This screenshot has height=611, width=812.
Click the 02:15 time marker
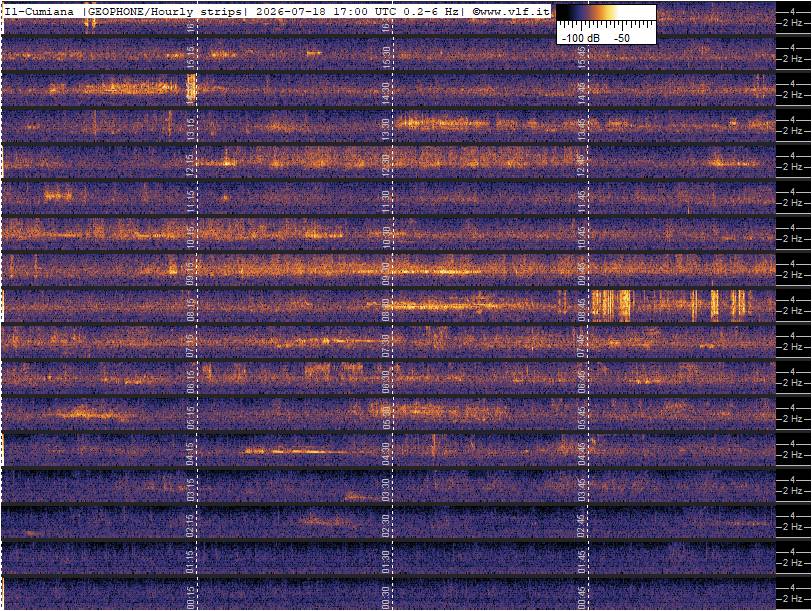[x=190, y=526]
